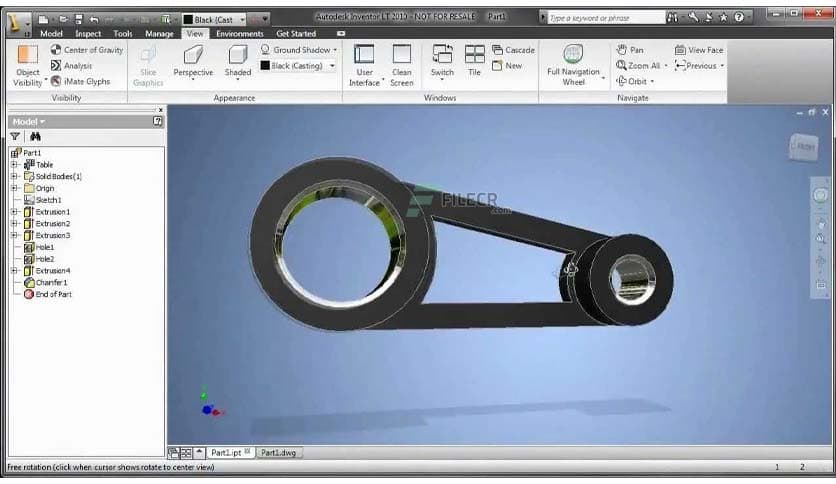Switch to Model ribbon tab
Image resolution: width=836 pixels, height=484 pixels.
click(51, 33)
